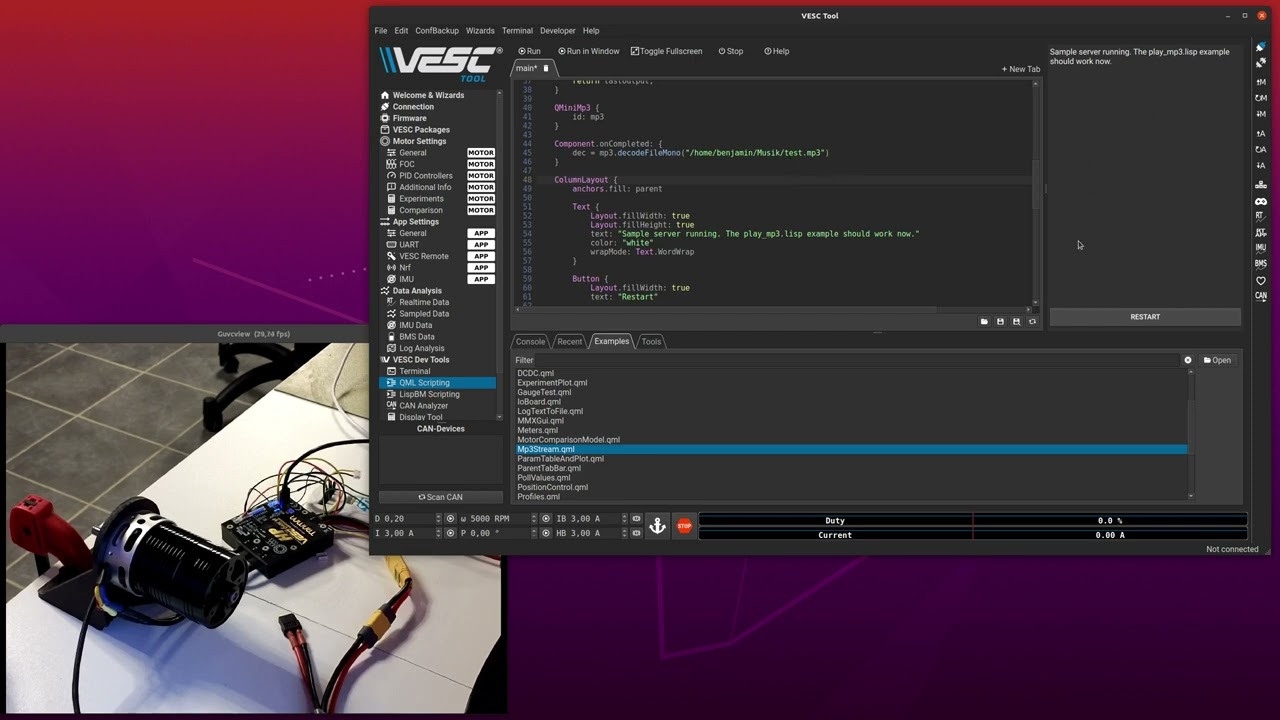This screenshot has height=720, width=1280.
Task: Clear the Filter field with X icon
Action: pos(1188,360)
